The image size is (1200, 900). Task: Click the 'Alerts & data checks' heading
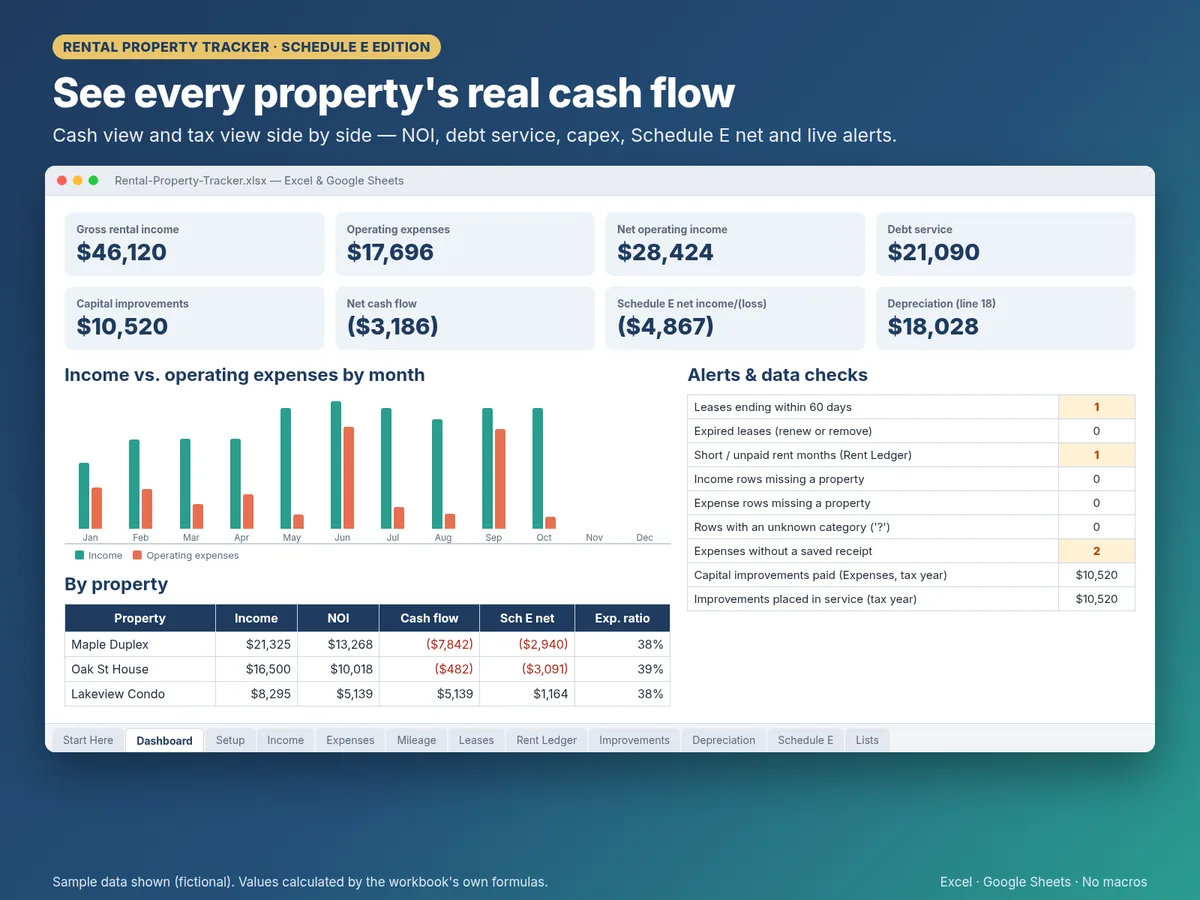778,375
